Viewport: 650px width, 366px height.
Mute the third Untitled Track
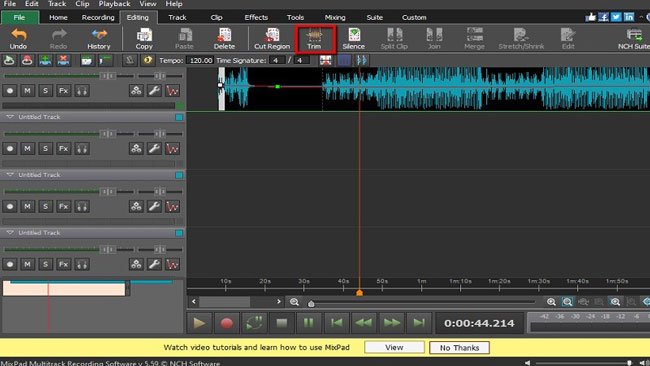pyautogui.click(x=27, y=264)
